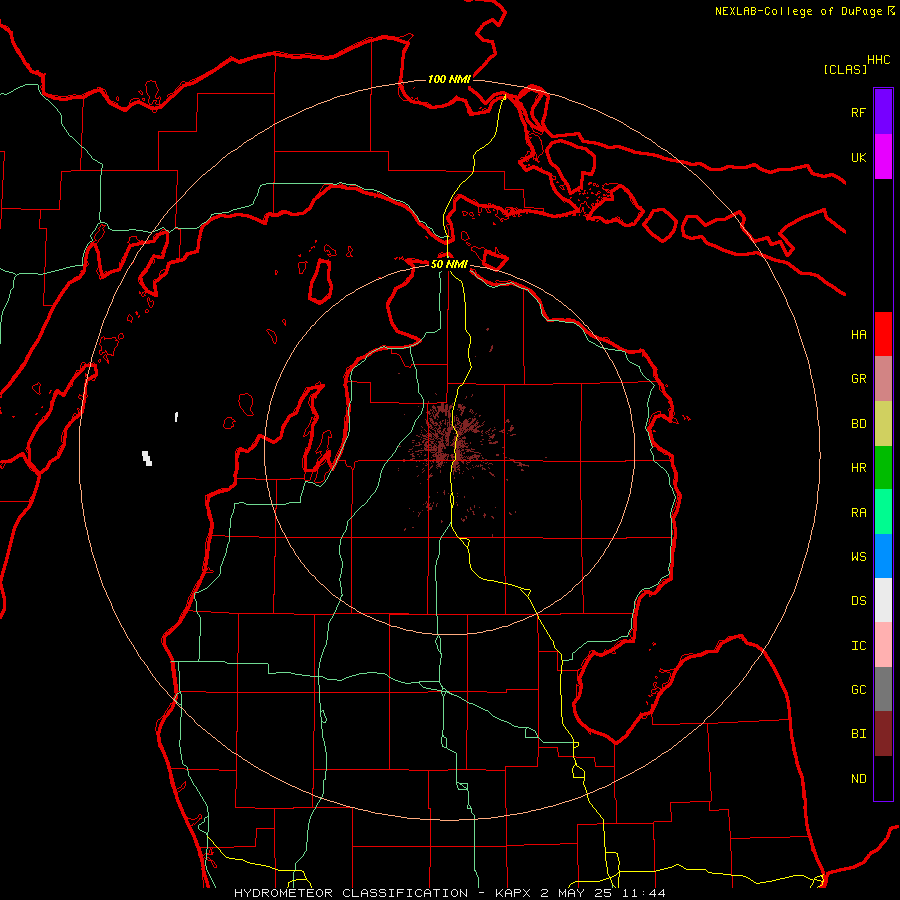Viewport: 900px width, 900px height.
Task: Click the HA legend label
Action: coord(858,334)
